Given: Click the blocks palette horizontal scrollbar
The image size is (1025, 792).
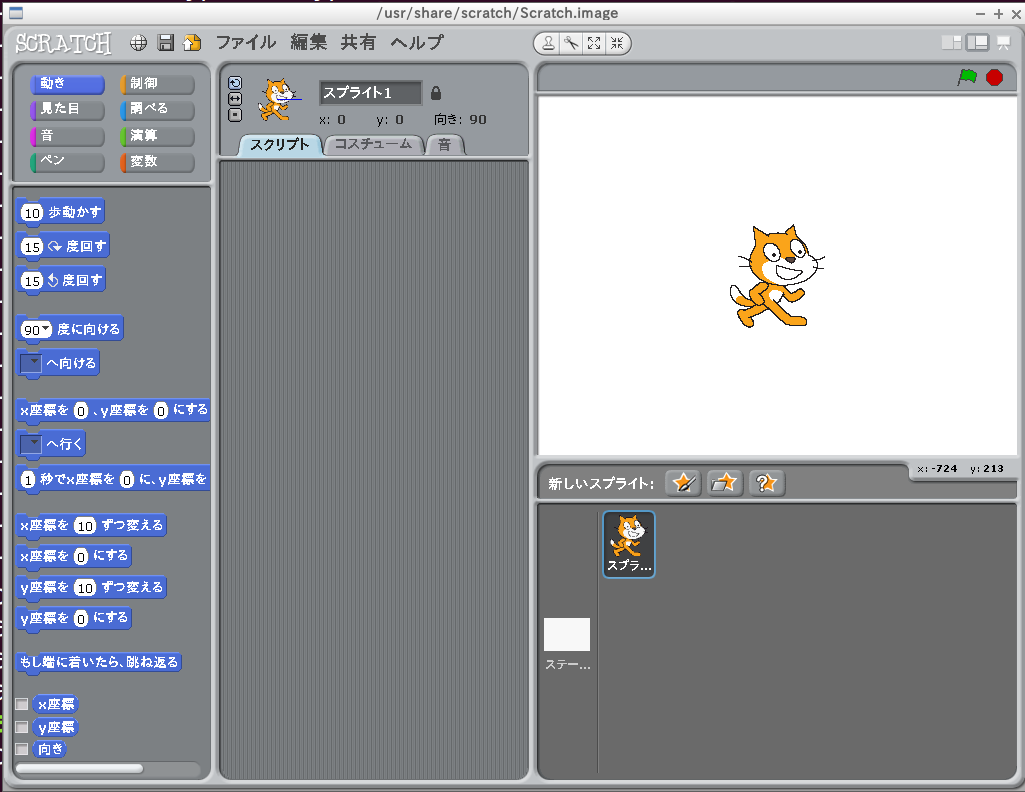Looking at the screenshot, I should click(79, 768).
